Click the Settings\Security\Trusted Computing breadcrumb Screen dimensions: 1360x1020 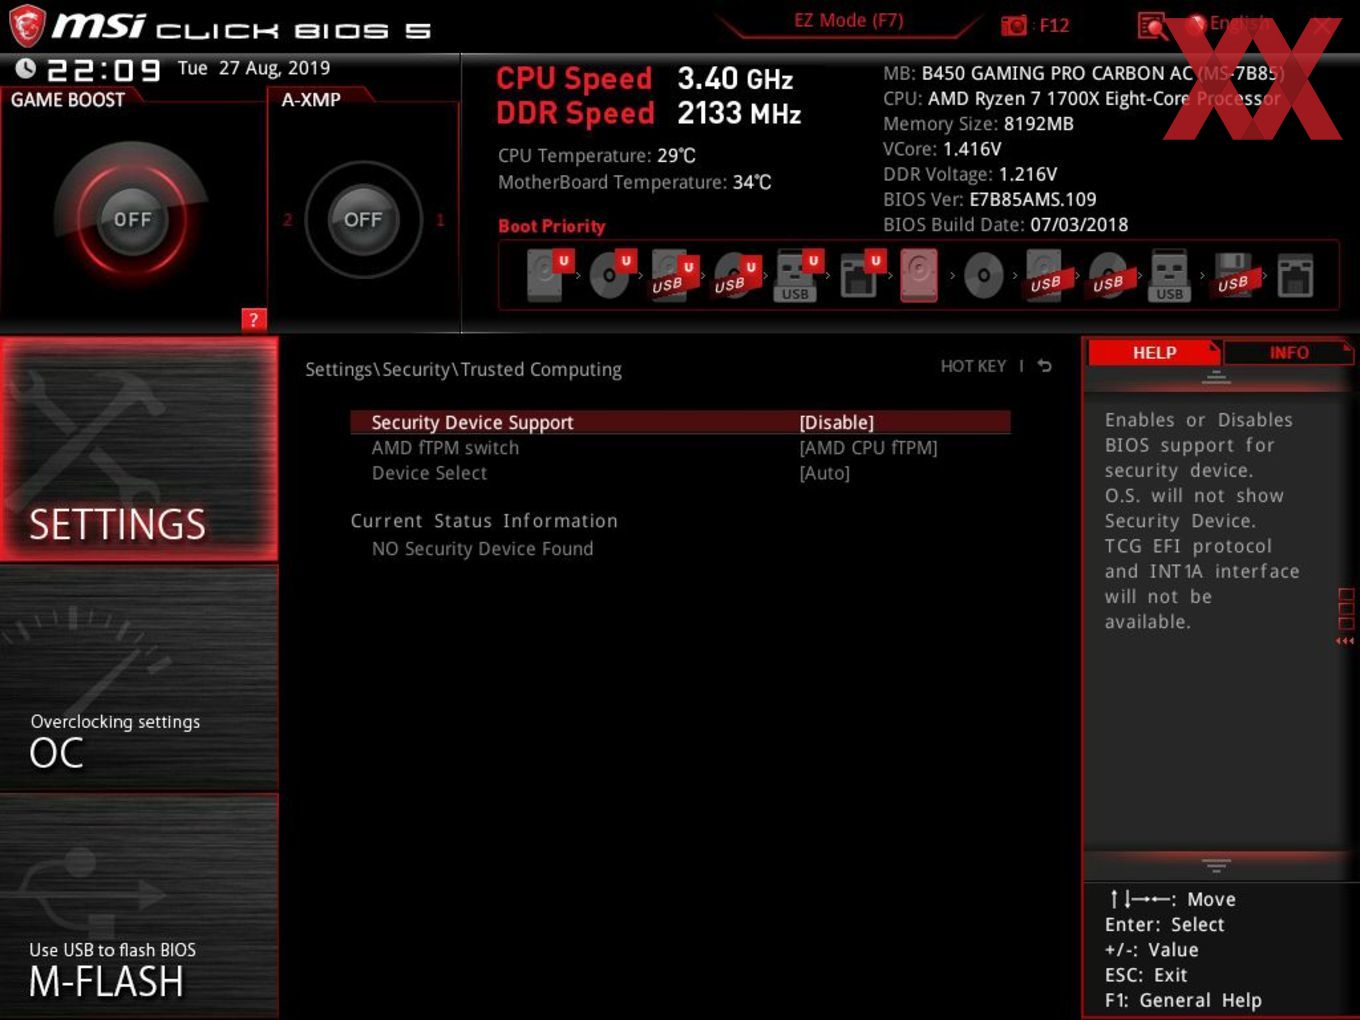[x=463, y=369]
